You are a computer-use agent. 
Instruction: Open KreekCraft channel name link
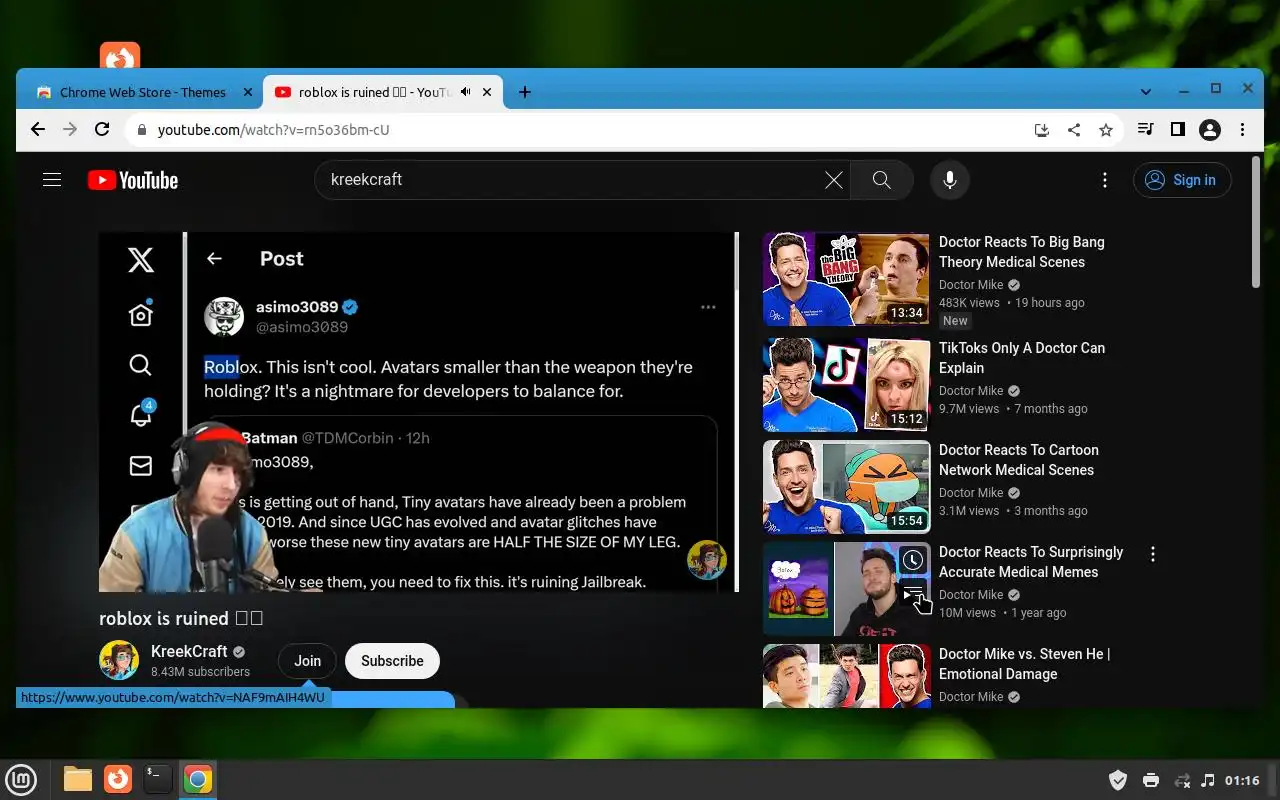189,651
